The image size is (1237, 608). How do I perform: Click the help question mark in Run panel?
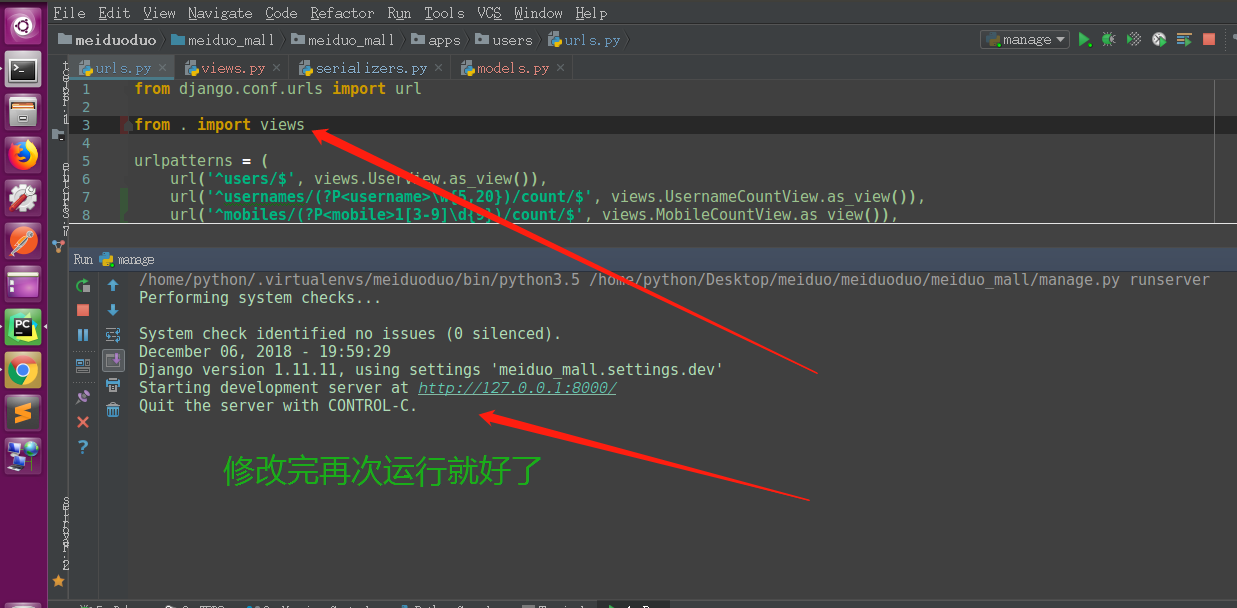click(84, 447)
